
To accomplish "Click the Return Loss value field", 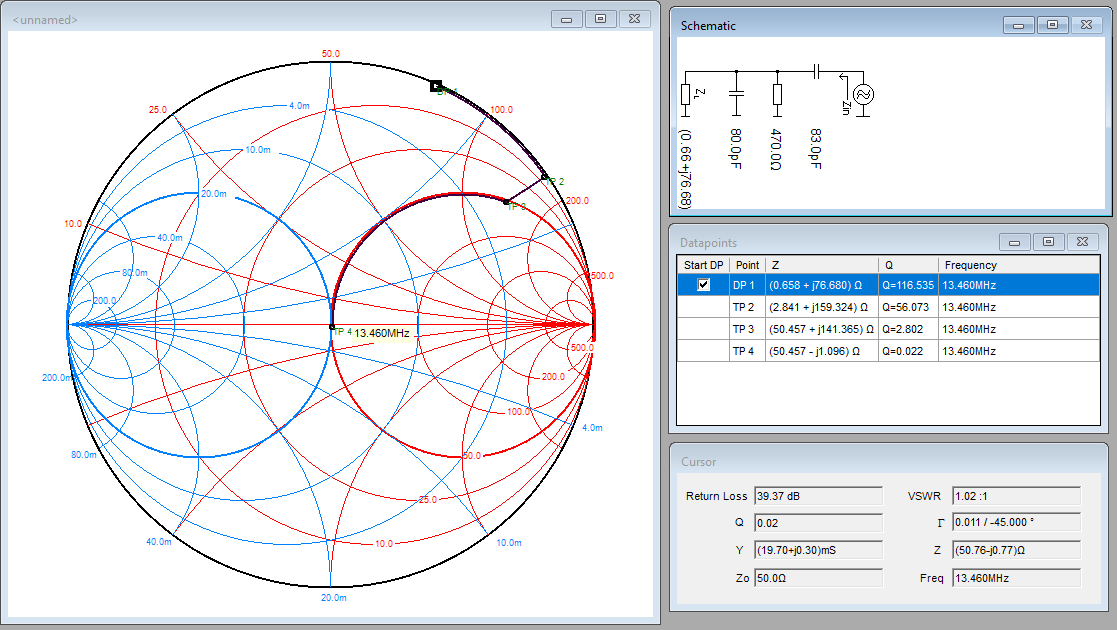I will 817,496.
